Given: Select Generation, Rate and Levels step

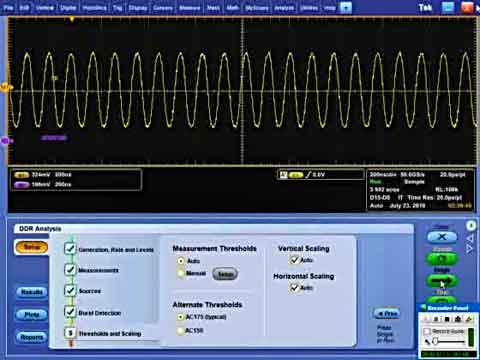Looking at the screenshot, I should pyautogui.click(x=109, y=249).
